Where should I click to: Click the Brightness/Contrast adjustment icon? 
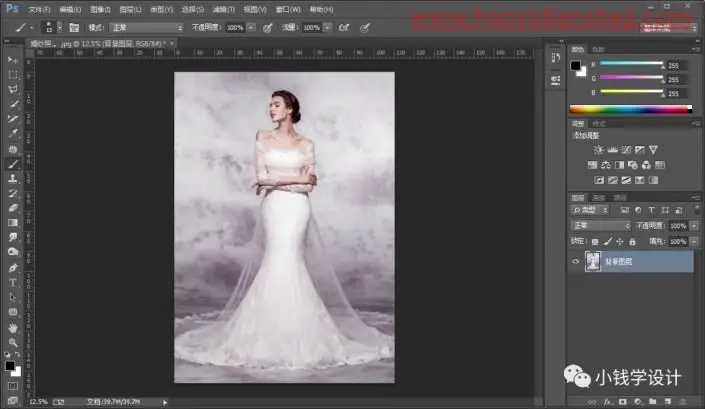tap(598, 150)
